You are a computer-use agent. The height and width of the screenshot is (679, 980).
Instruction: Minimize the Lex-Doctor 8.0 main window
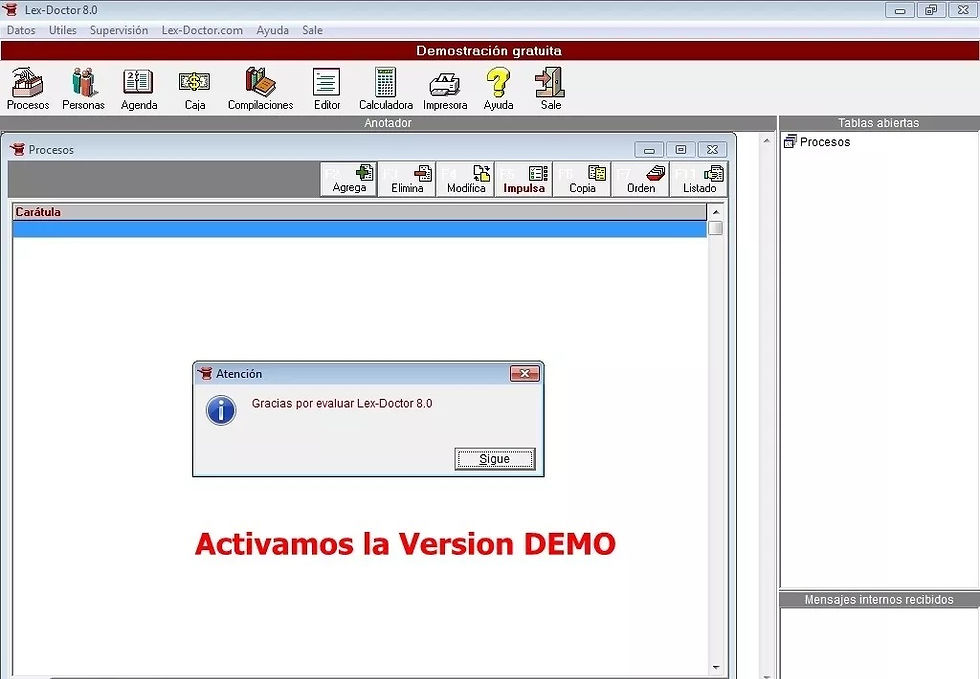(900, 10)
